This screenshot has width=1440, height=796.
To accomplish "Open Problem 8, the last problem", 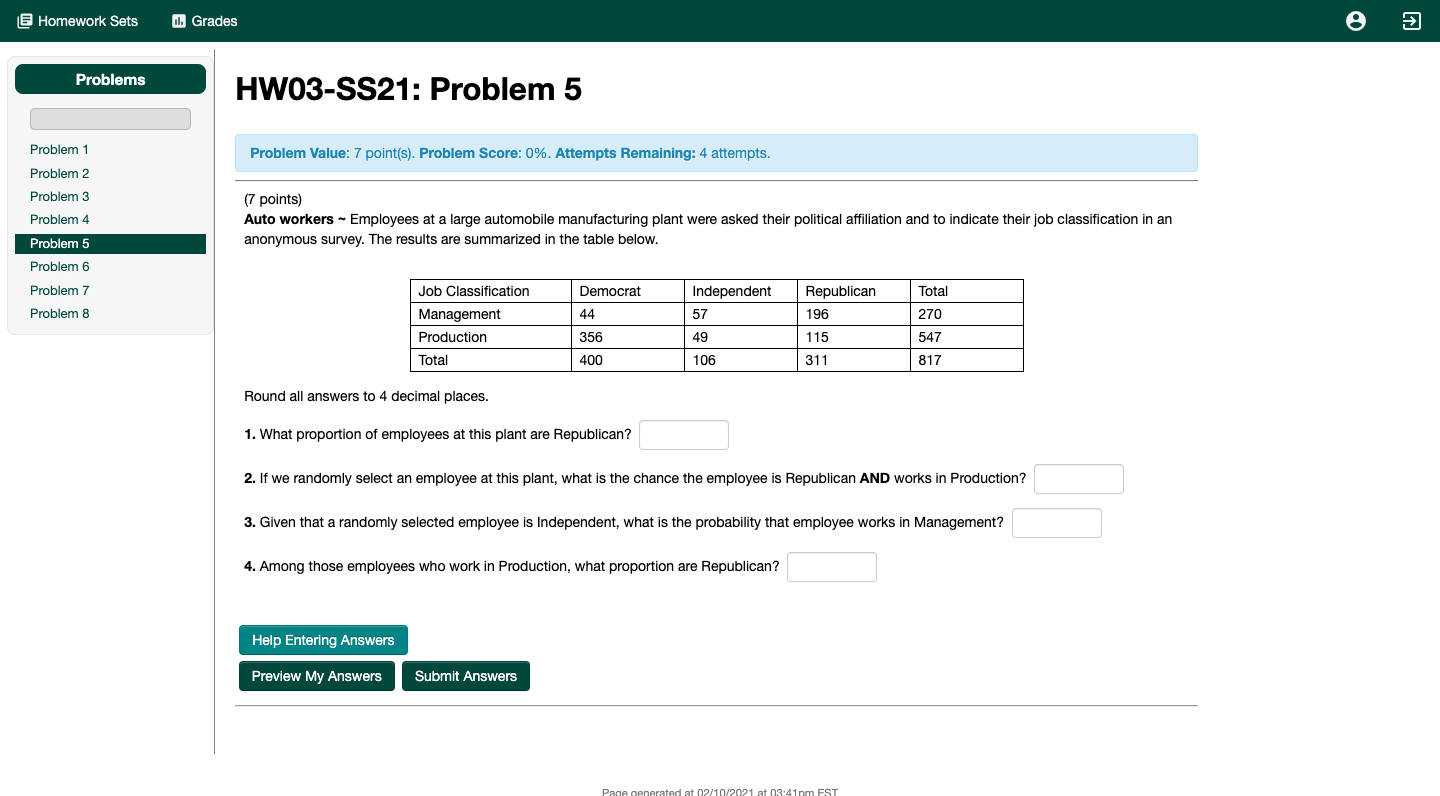I will pos(59,313).
